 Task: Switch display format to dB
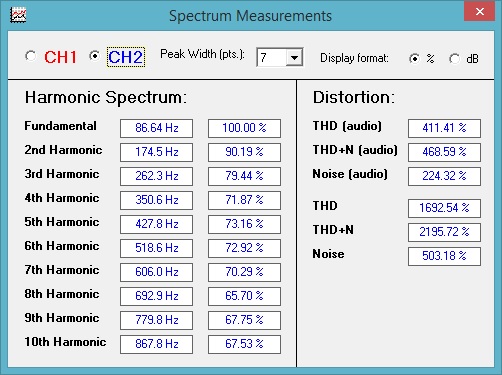tap(455, 59)
